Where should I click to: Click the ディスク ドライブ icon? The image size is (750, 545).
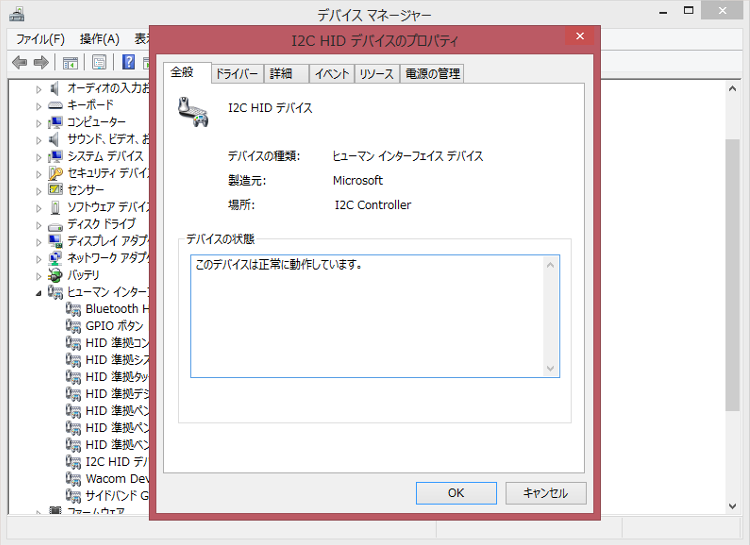(x=55, y=226)
